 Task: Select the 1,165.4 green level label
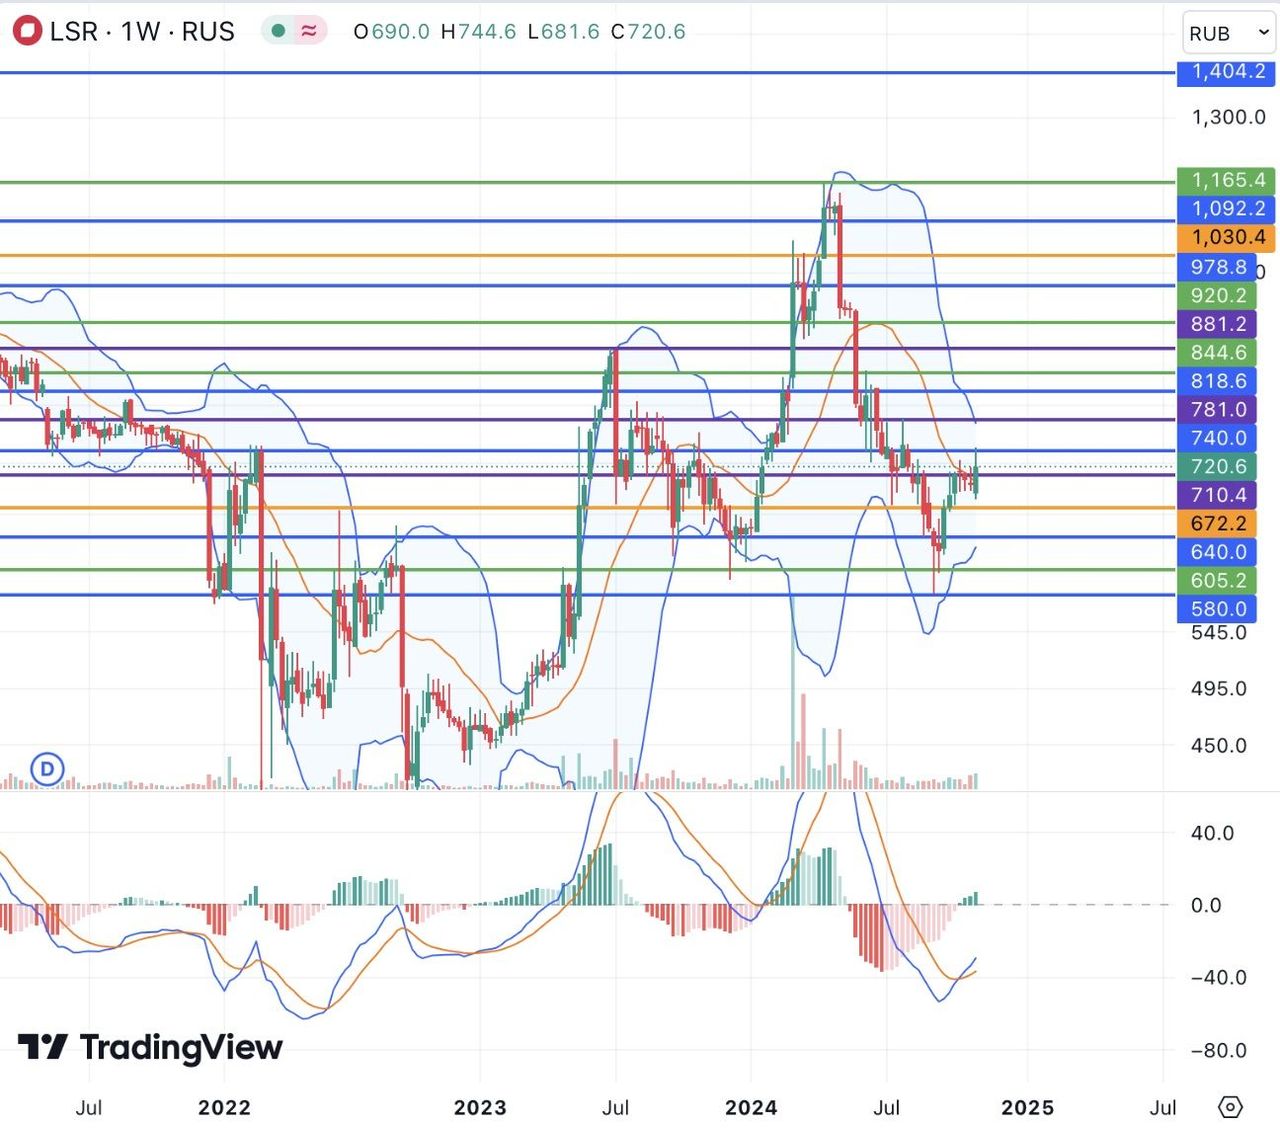1226,180
